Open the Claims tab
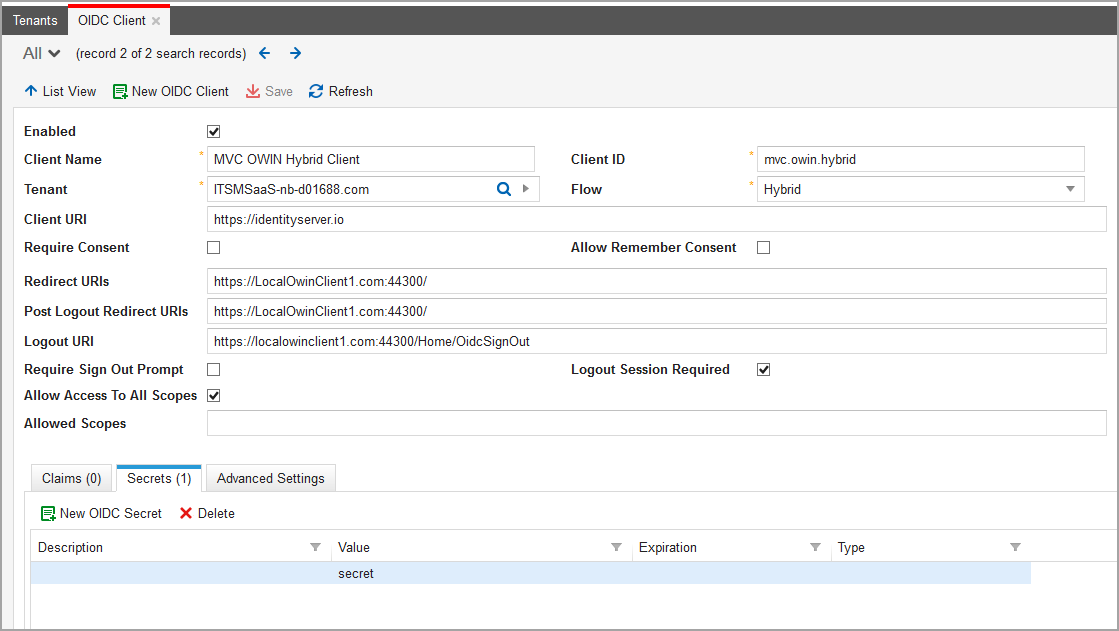This screenshot has width=1119, height=631. click(70, 478)
